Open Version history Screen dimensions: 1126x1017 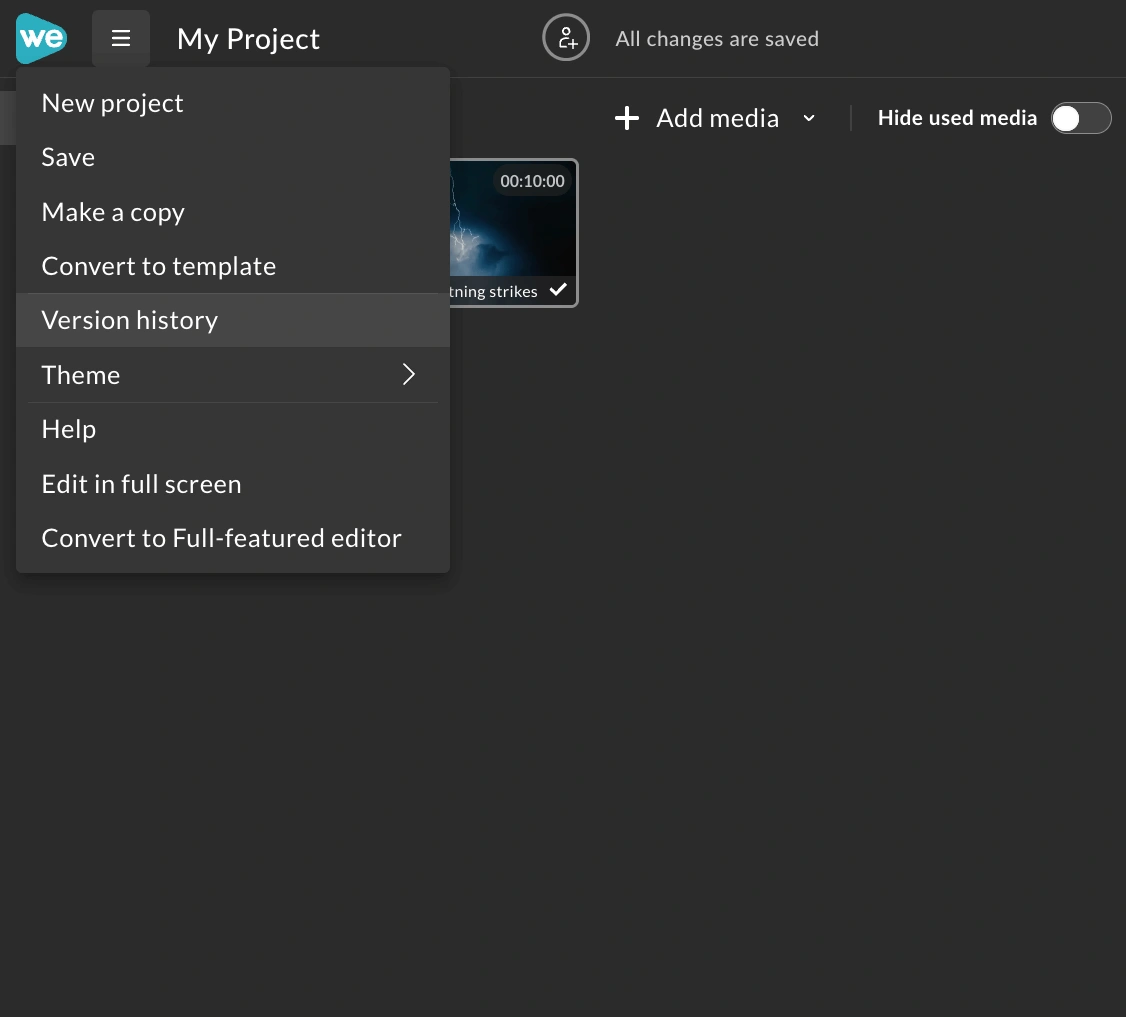233,320
